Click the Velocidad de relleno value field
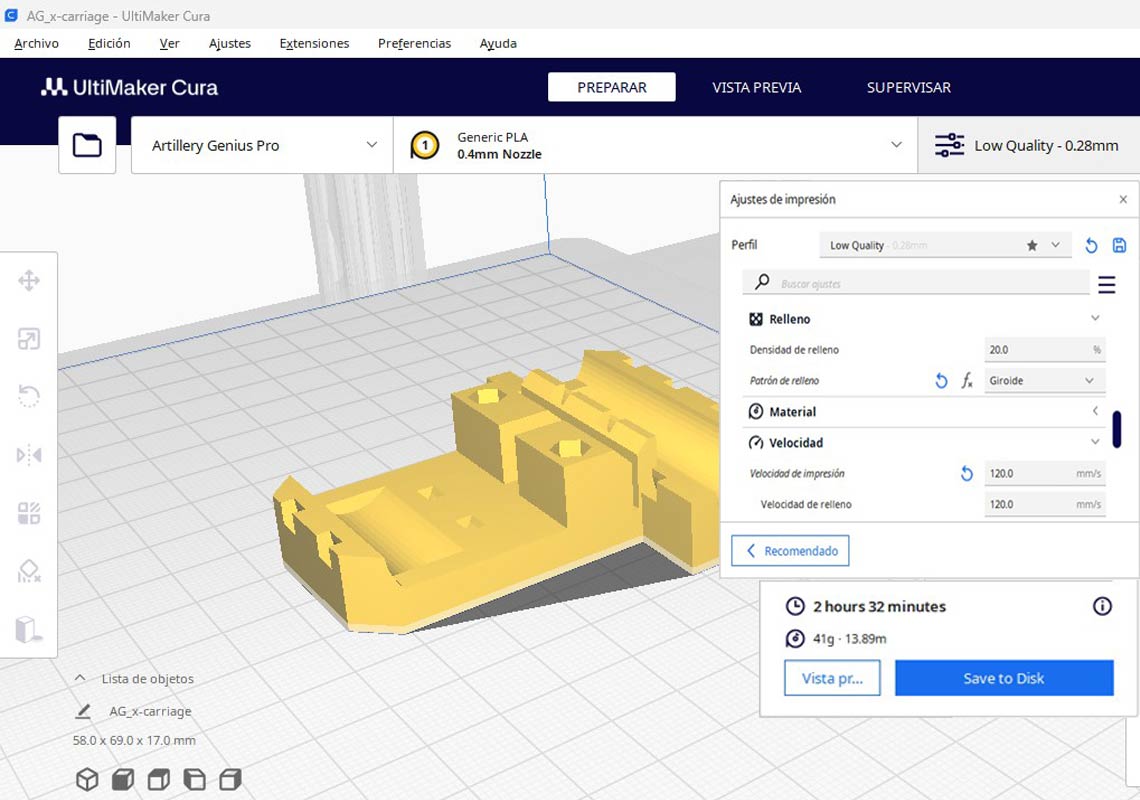1140x800 pixels. click(x=1045, y=504)
